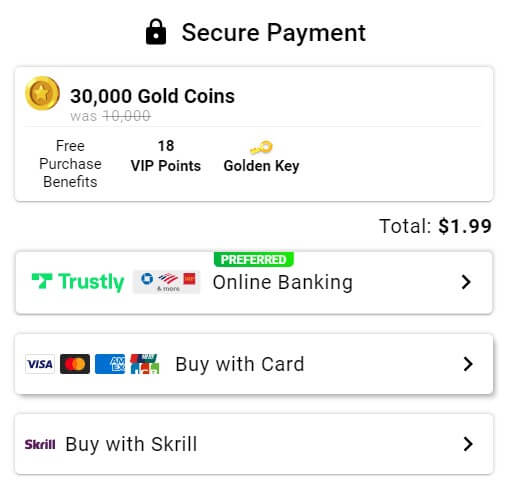Expand the Buy with Card chevron
510x492 pixels.
click(468, 364)
